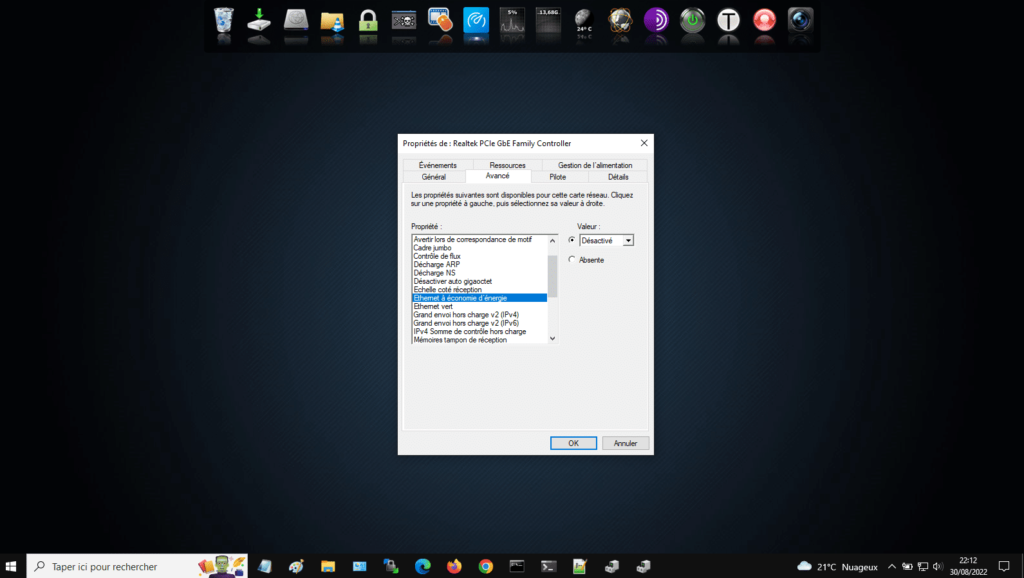Click the Annuler button
The height and width of the screenshot is (578, 1024).
coord(626,443)
